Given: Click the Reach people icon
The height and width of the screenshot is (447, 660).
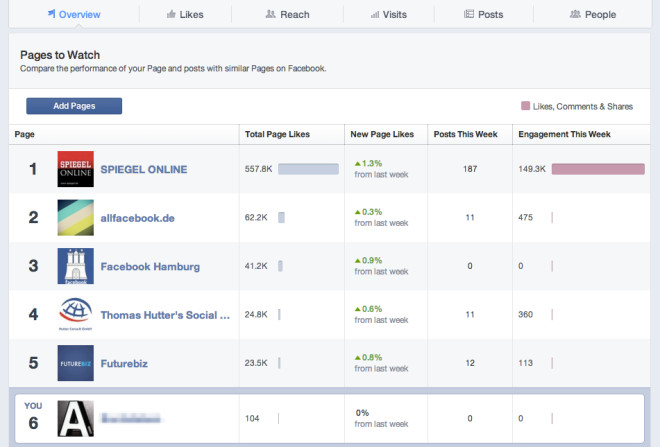Looking at the screenshot, I should pyautogui.click(x=271, y=14).
